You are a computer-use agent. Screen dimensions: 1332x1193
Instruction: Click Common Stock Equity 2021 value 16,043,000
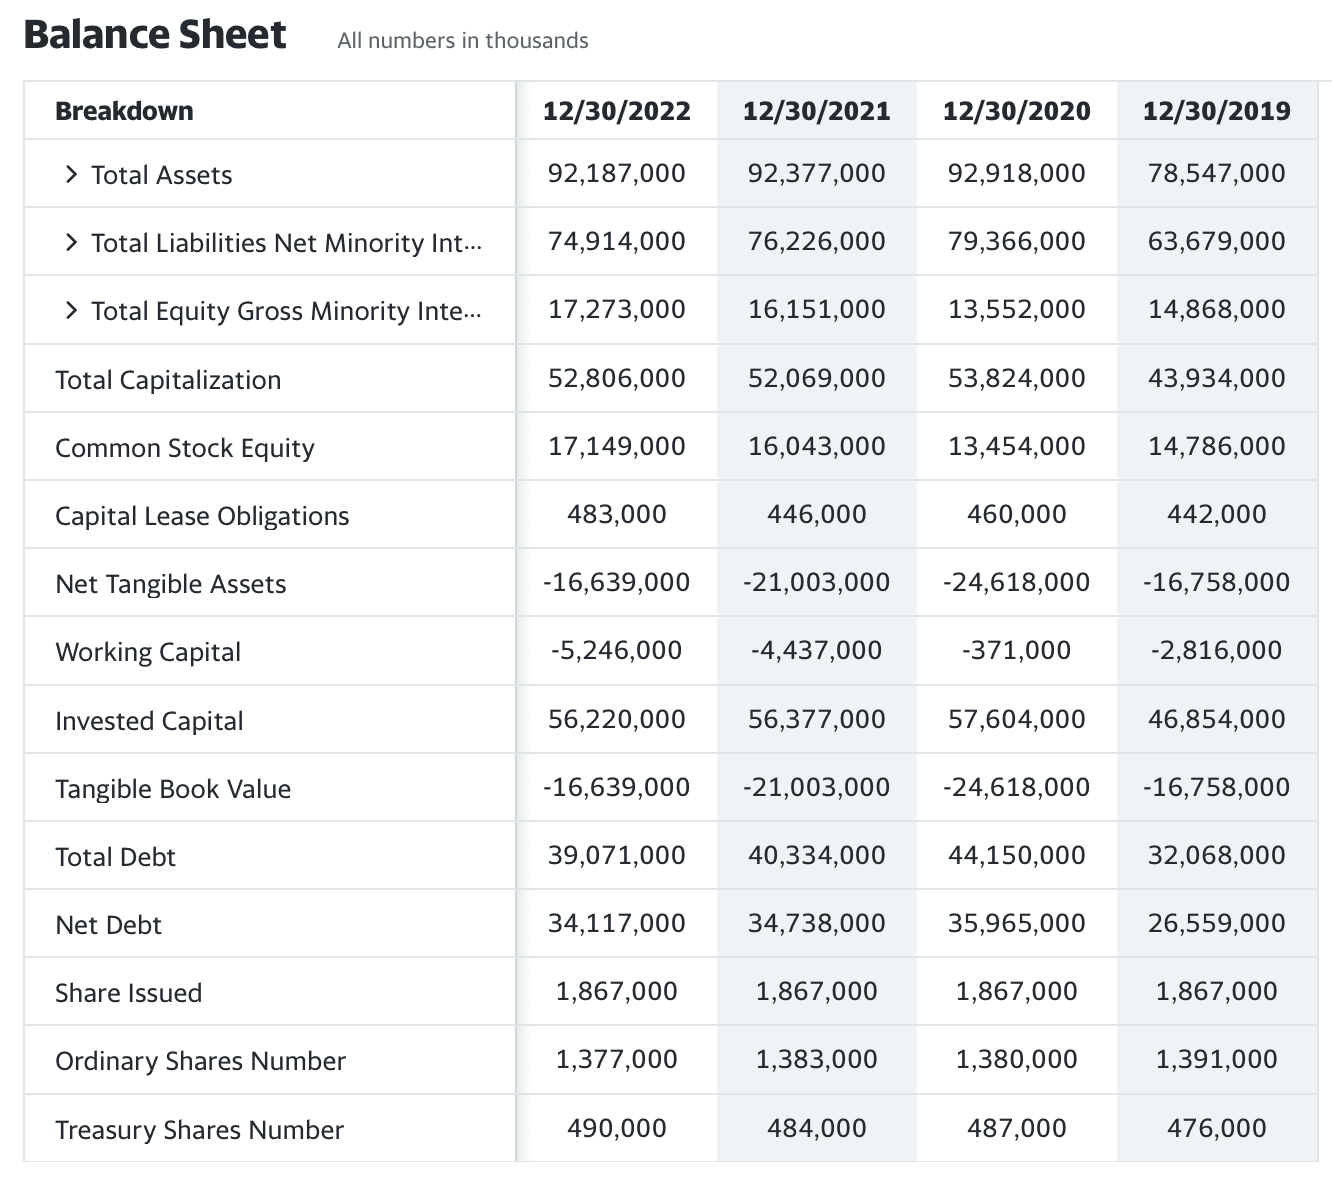tap(817, 446)
